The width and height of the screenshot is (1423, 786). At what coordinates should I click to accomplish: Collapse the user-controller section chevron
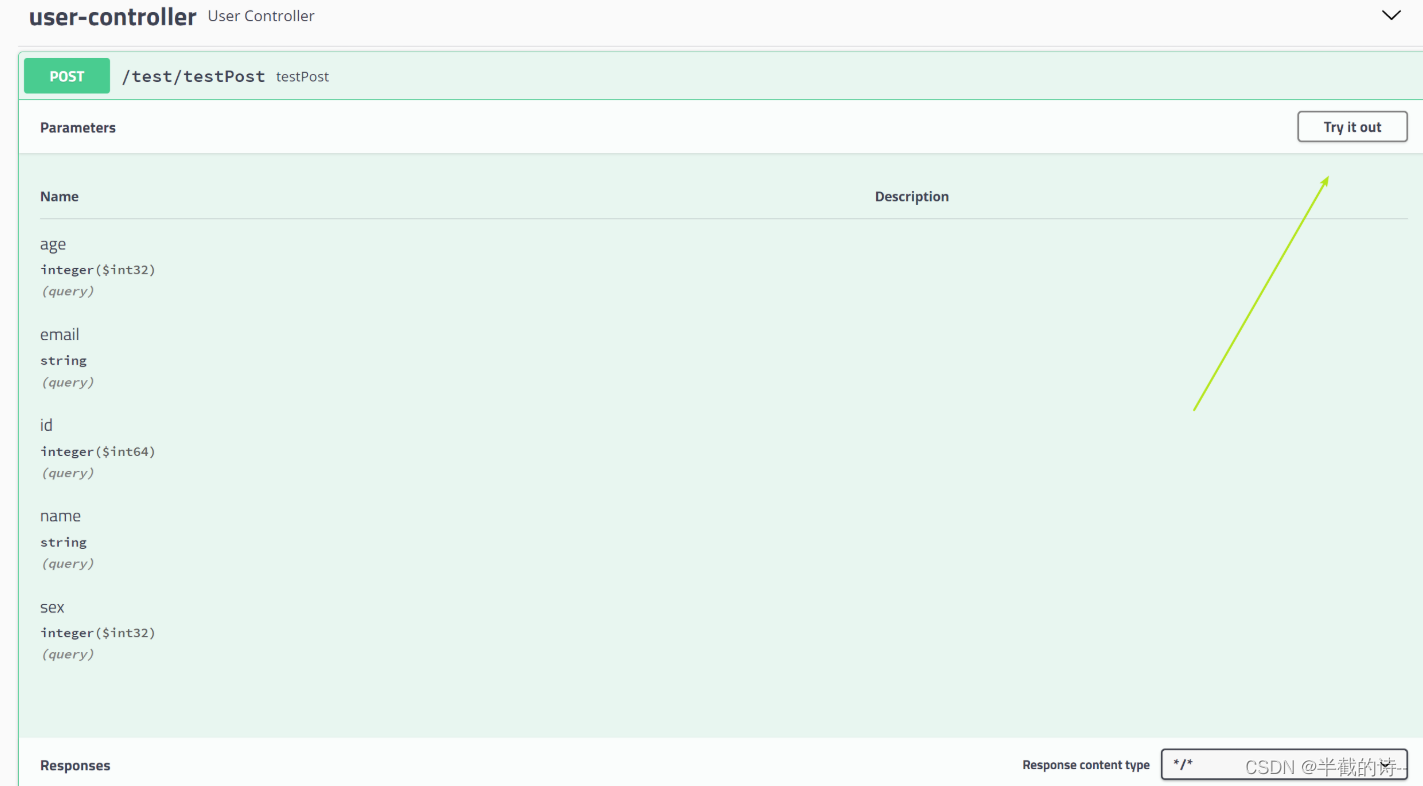click(1391, 15)
